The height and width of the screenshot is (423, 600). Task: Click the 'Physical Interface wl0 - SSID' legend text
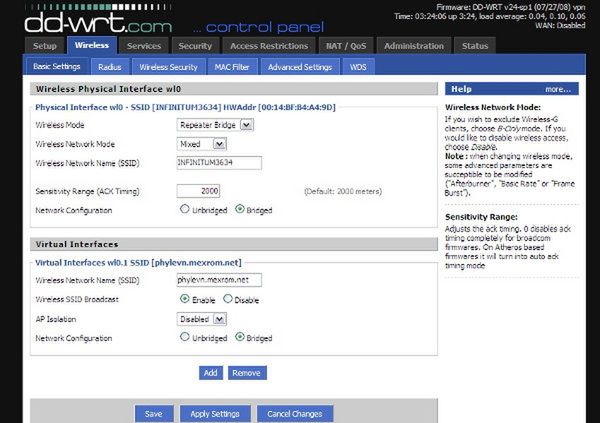coord(185,108)
